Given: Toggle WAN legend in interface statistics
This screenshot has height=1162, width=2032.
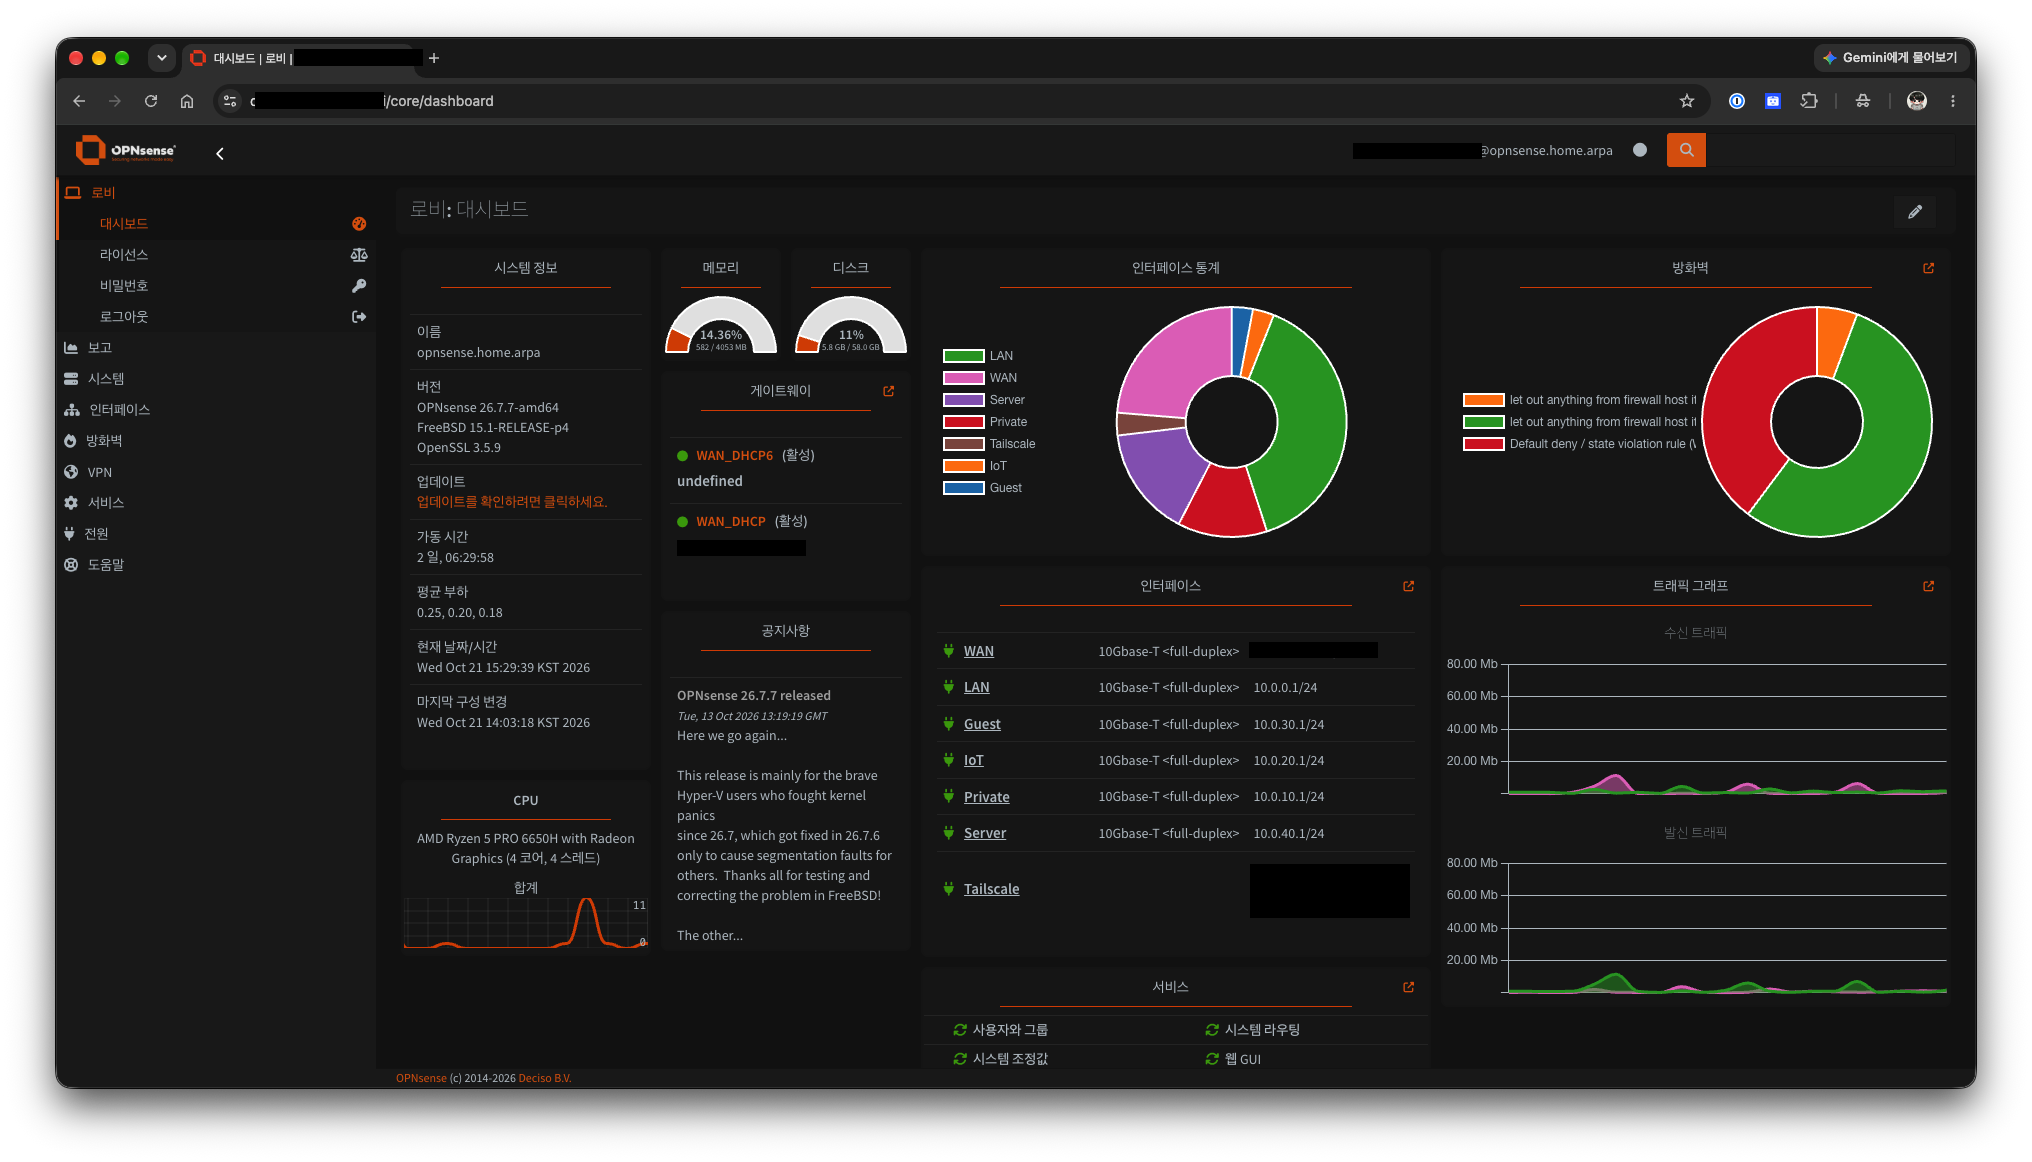Looking at the screenshot, I should click(x=979, y=378).
